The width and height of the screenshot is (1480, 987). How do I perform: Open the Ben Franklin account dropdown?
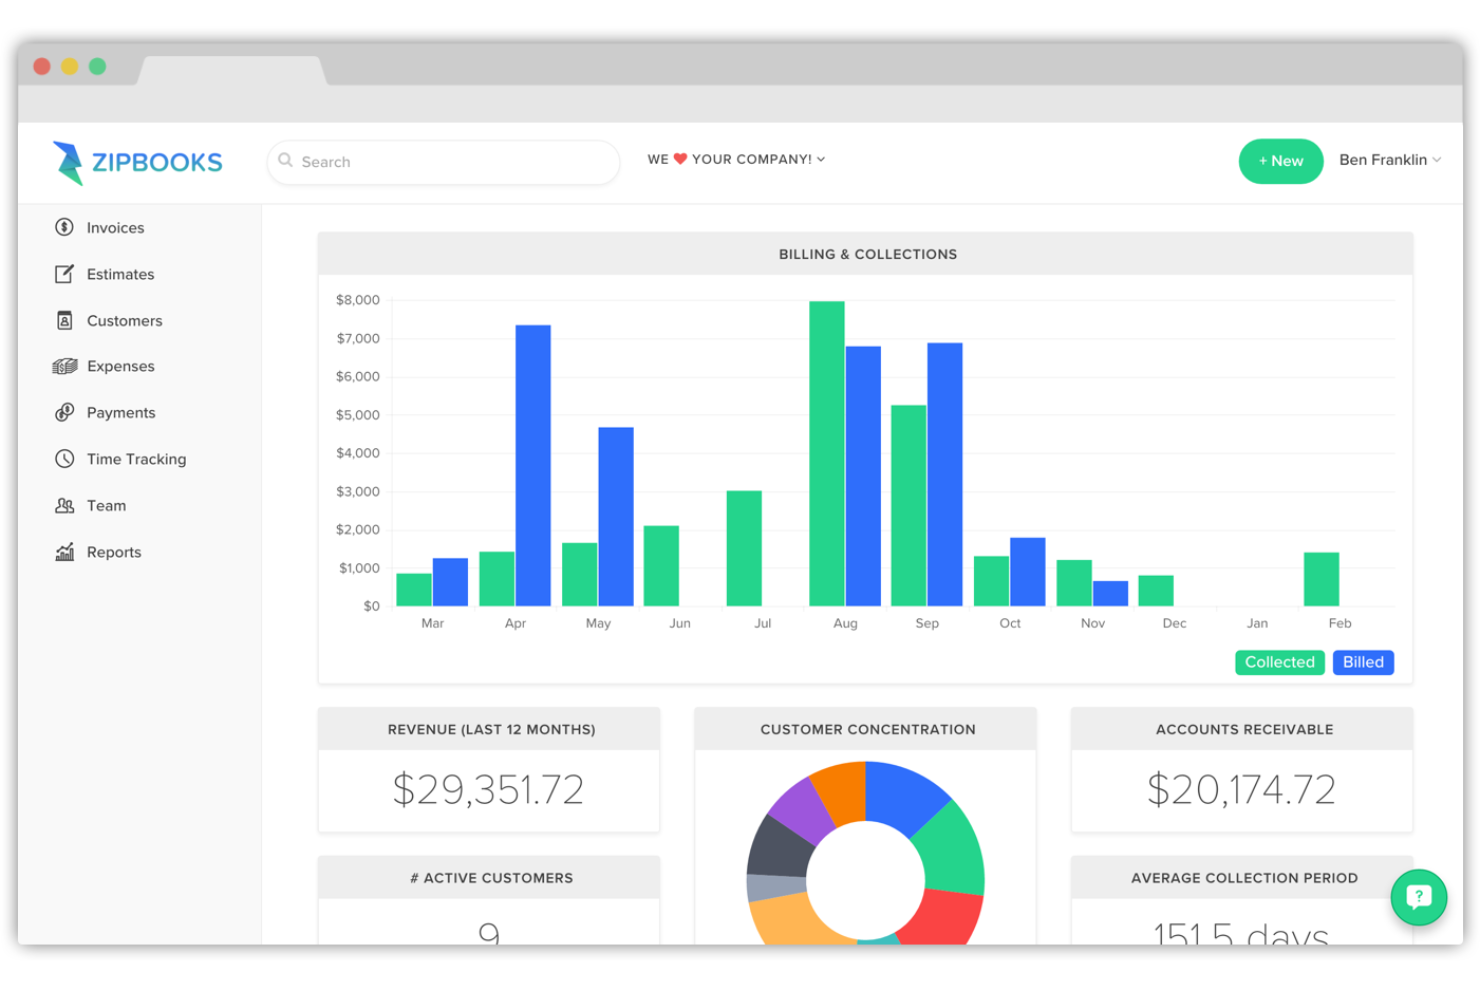pyautogui.click(x=1390, y=160)
